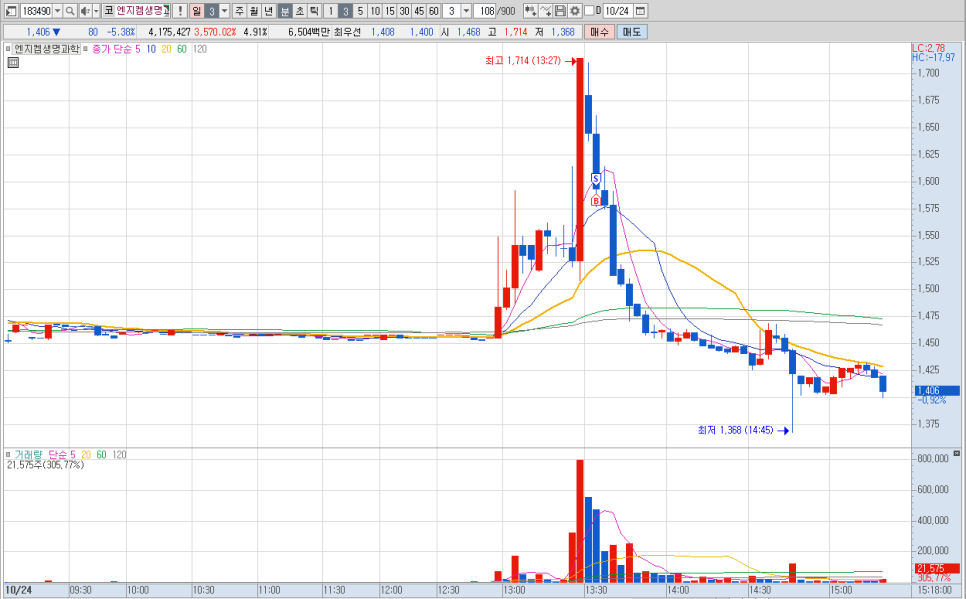Switch to 주 weekly chart period
966x599 pixels.
pyautogui.click(x=239, y=11)
